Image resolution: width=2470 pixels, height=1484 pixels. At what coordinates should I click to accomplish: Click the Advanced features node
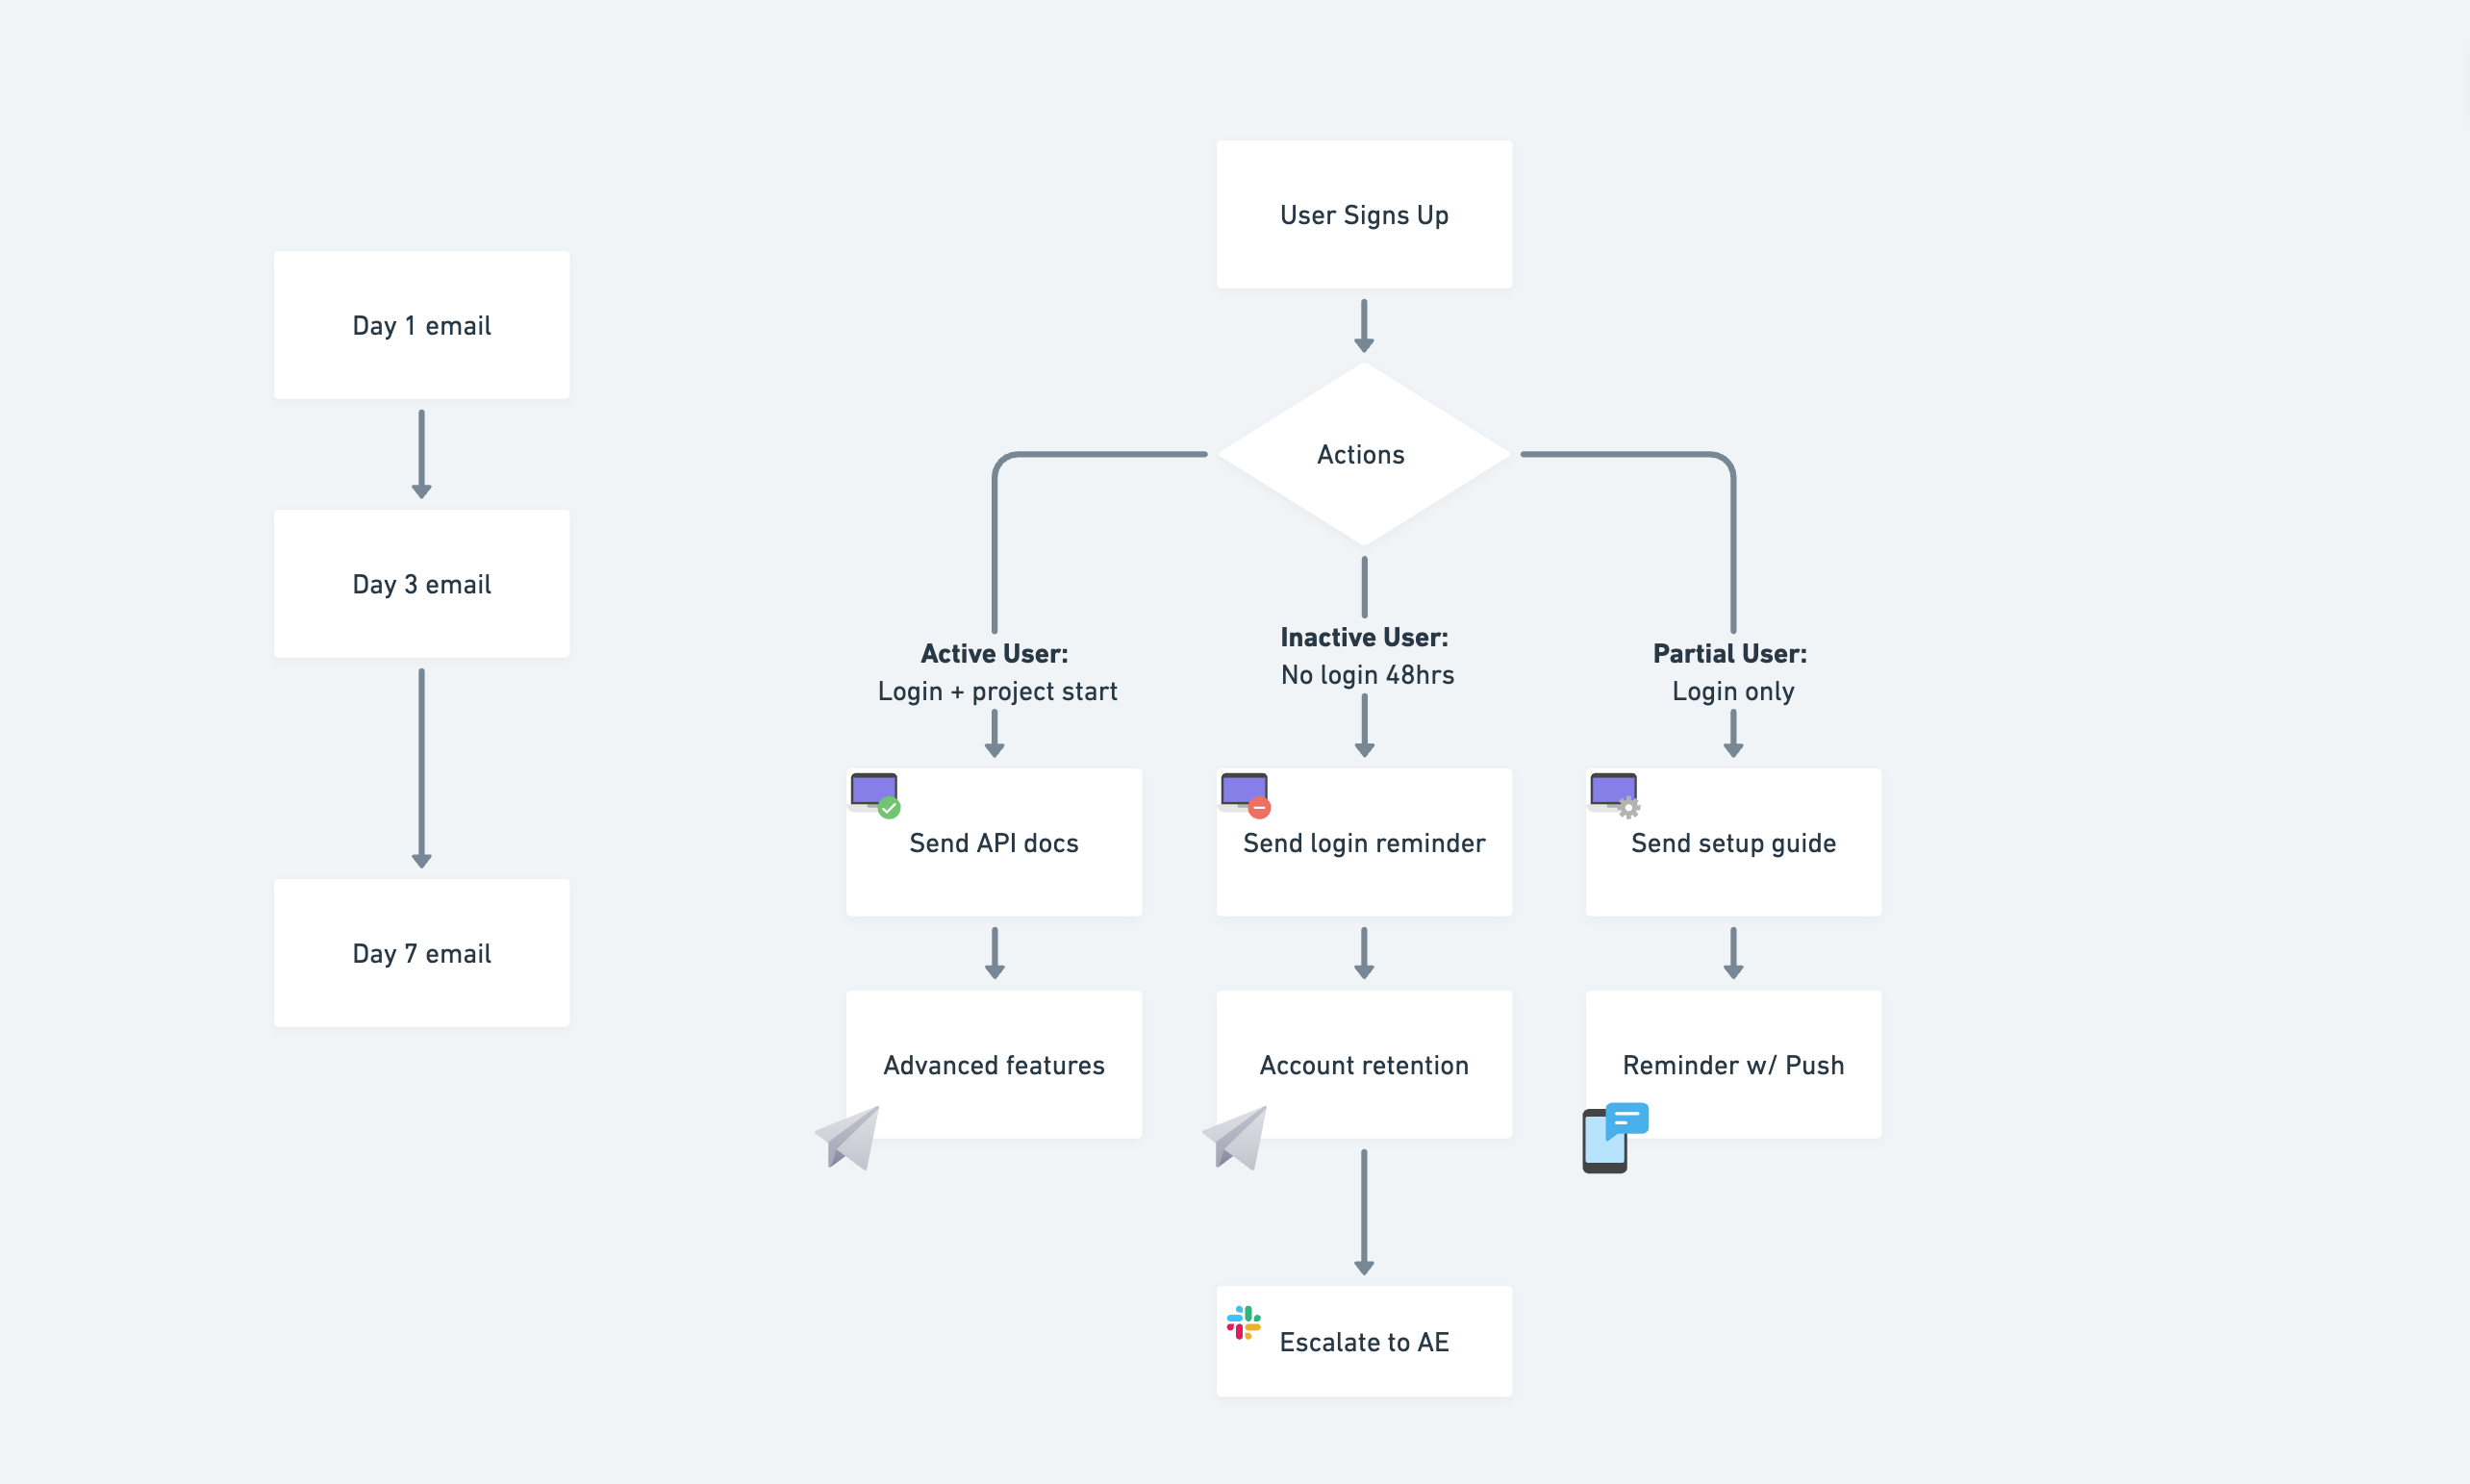point(994,1064)
